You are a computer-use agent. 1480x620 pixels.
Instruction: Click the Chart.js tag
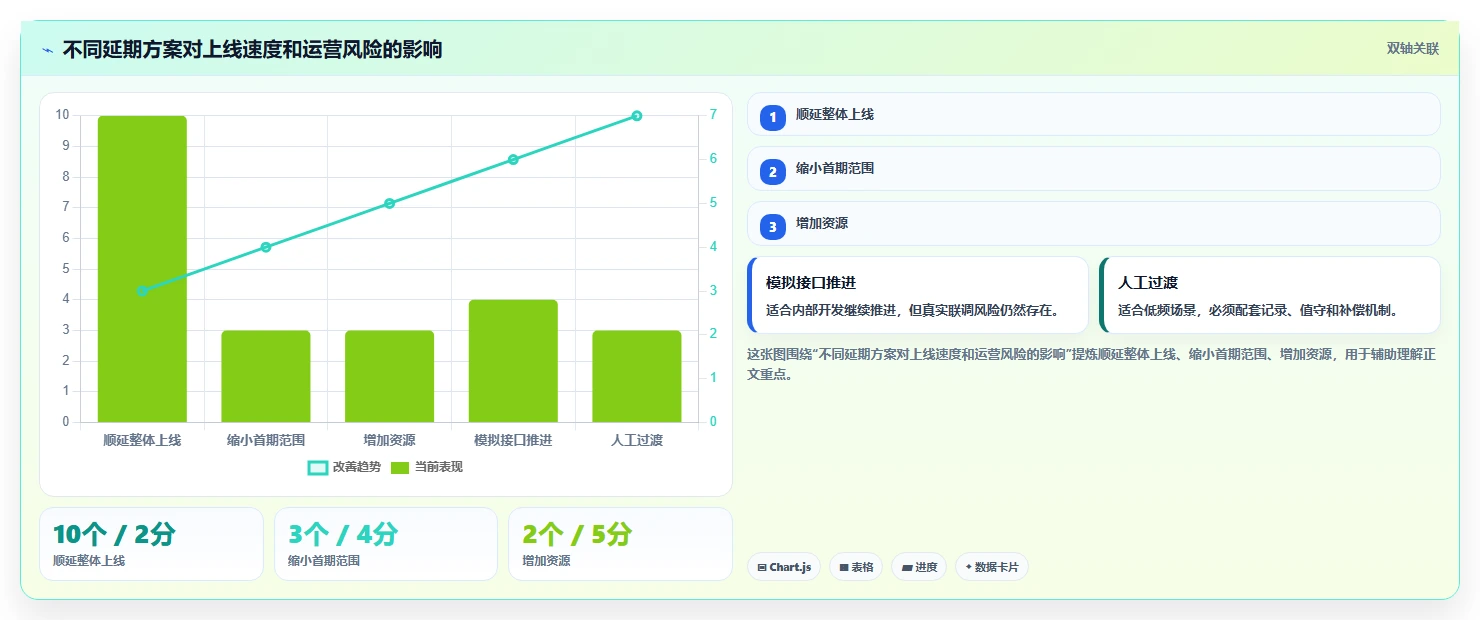783,567
